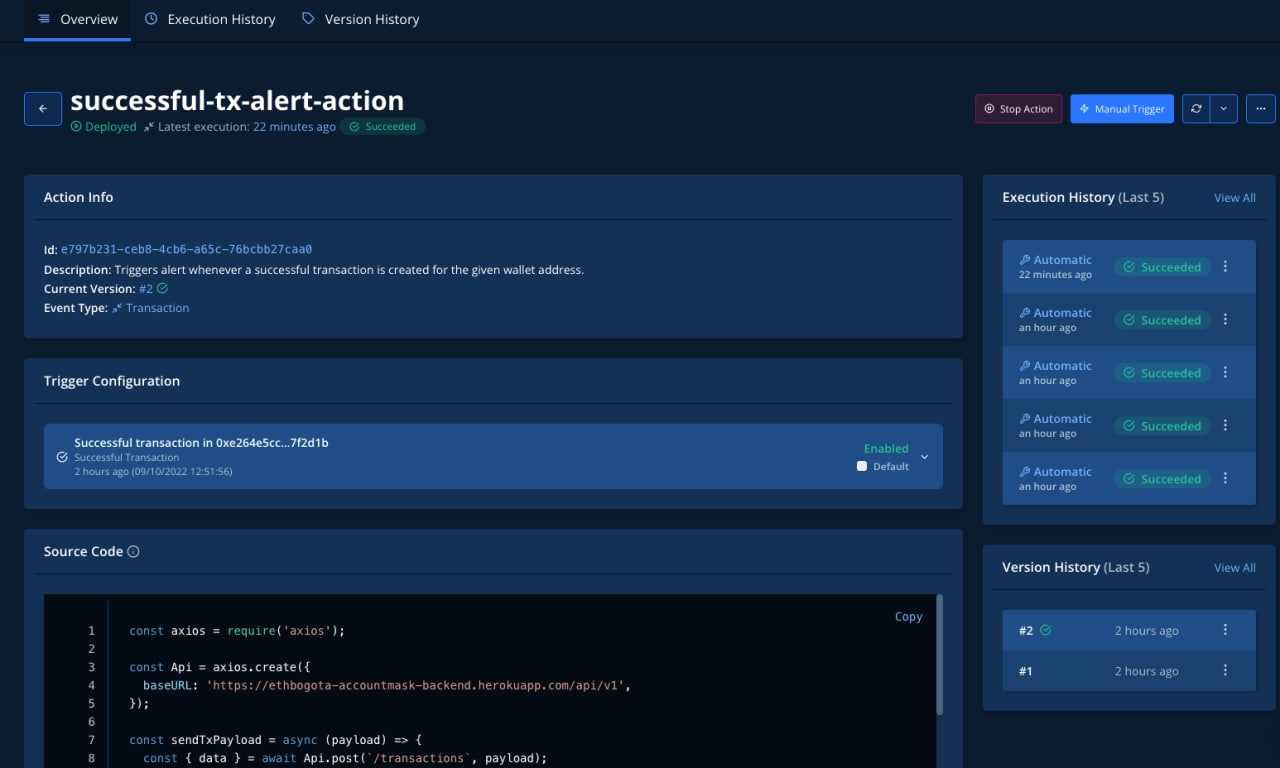Open options menu for version #2

[x=1225, y=630]
